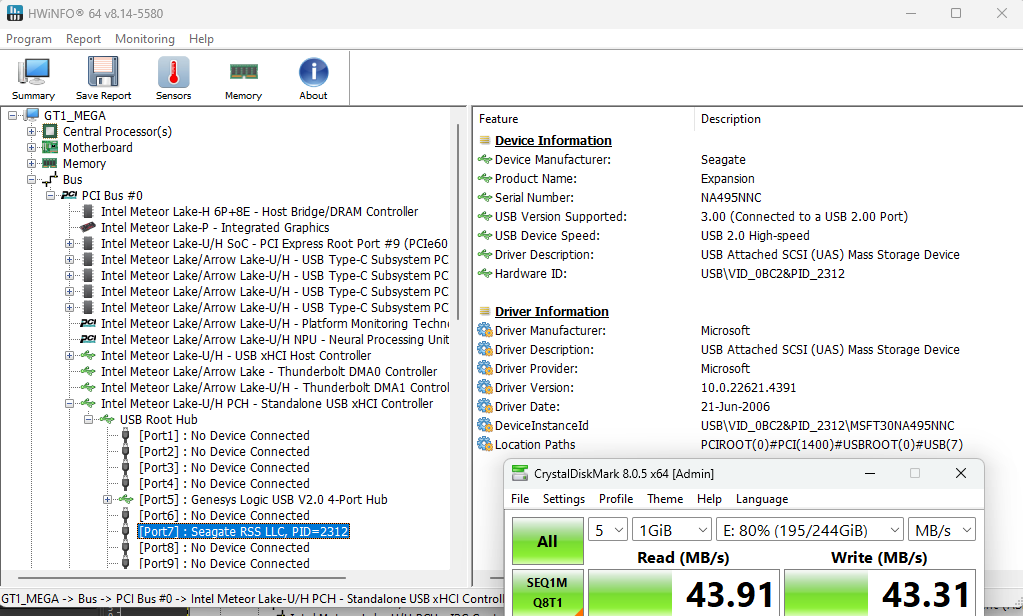Click the Central Processor(s) chip icon
The height and width of the screenshot is (616, 1023).
tap(50, 131)
